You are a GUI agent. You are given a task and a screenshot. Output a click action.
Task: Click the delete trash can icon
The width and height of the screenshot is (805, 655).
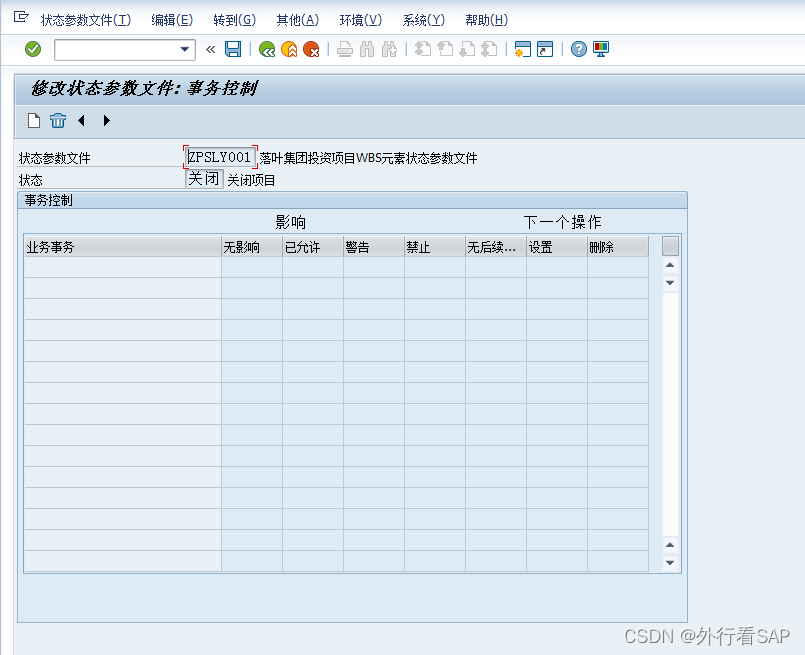[58, 121]
